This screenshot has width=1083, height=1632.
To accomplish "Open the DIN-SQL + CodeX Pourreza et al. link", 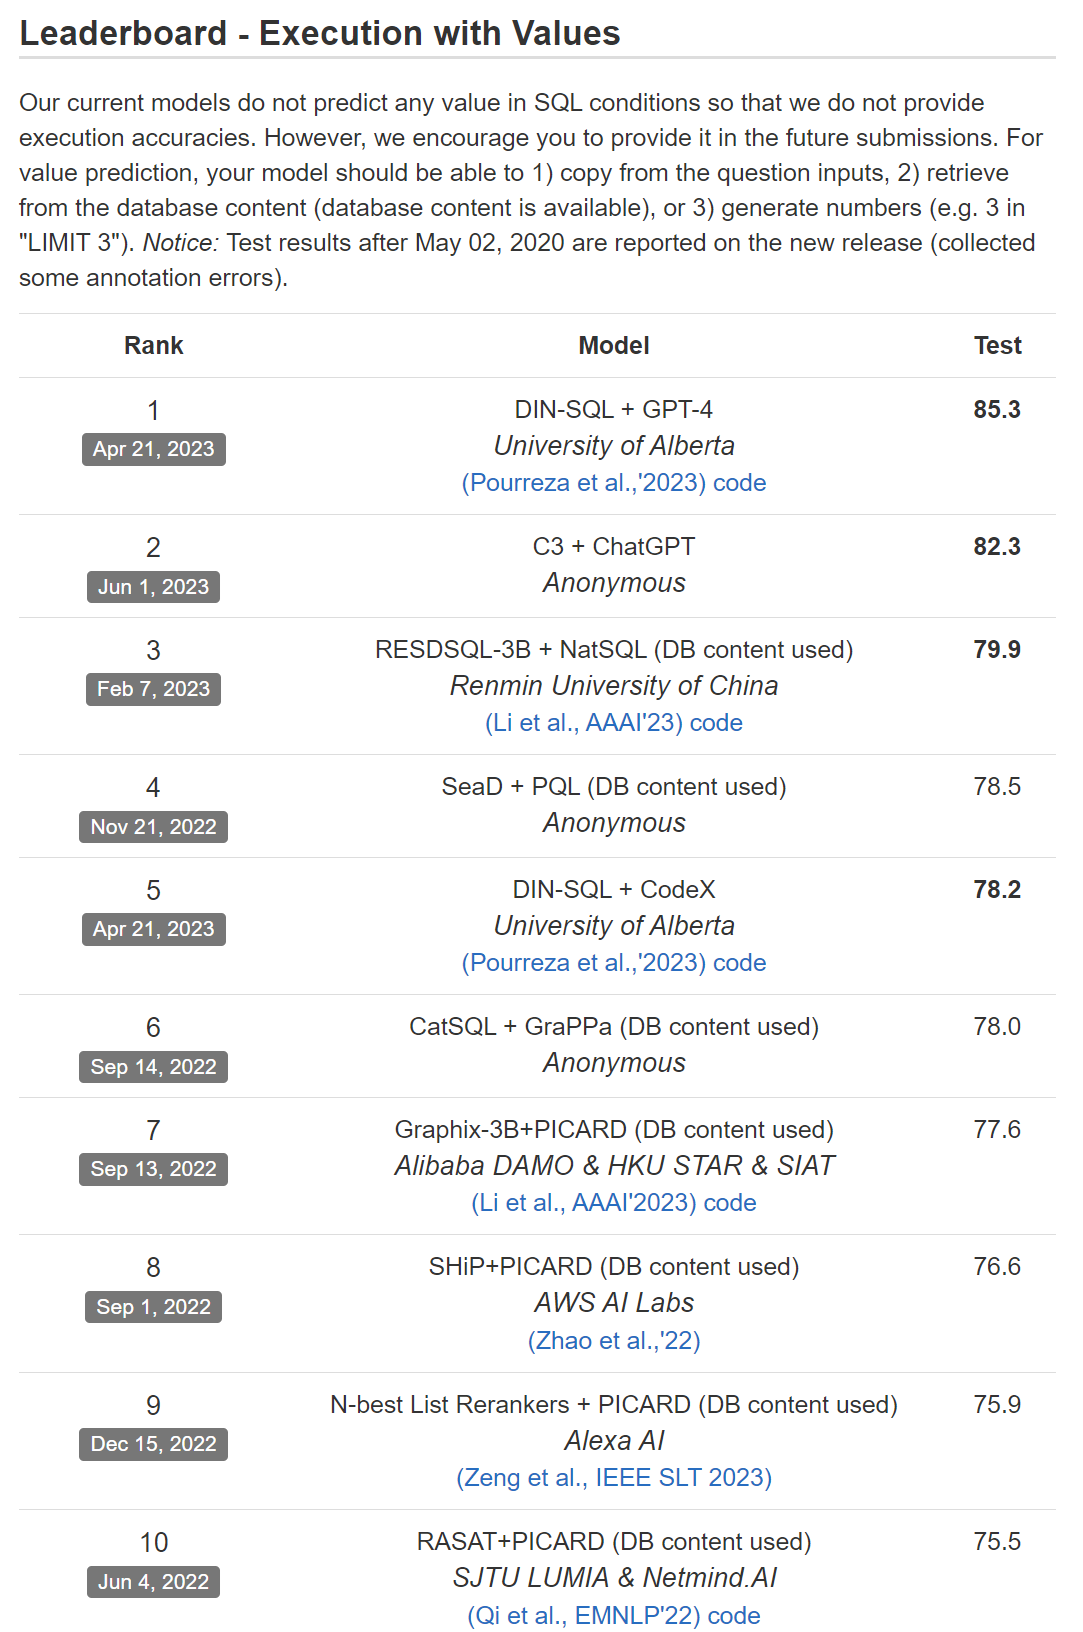I will (x=584, y=963).
